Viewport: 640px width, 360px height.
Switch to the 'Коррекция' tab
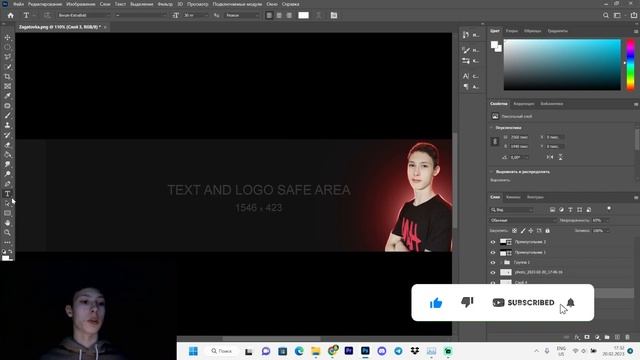(x=524, y=104)
